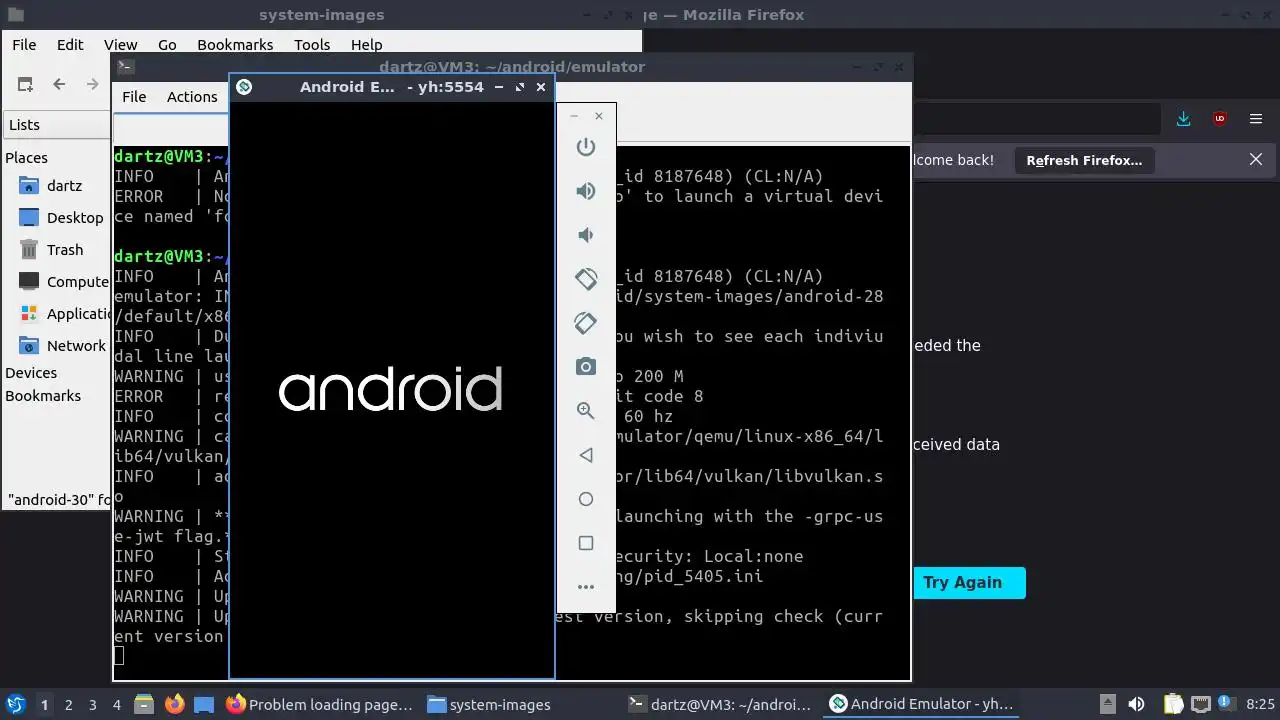Open Firefox downloads arrow icon
The height and width of the screenshot is (720, 1280).
pos(1184,119)
